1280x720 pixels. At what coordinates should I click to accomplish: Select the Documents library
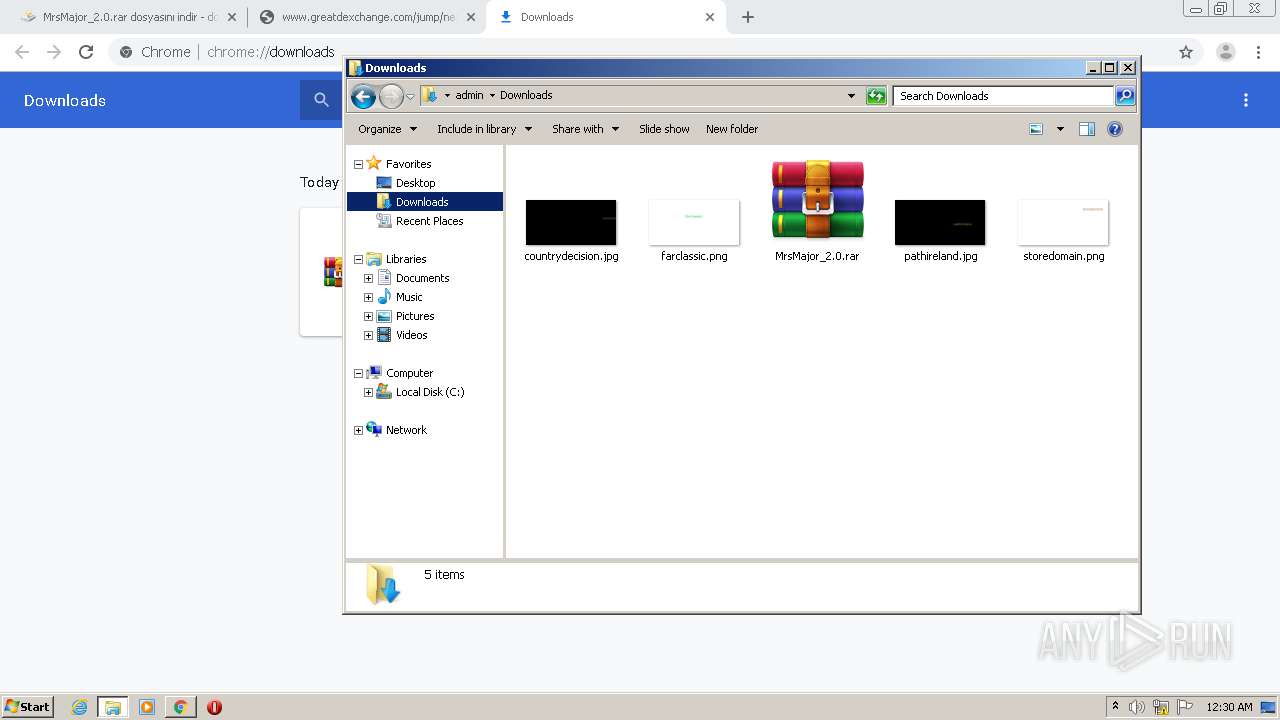coord(422,278)
